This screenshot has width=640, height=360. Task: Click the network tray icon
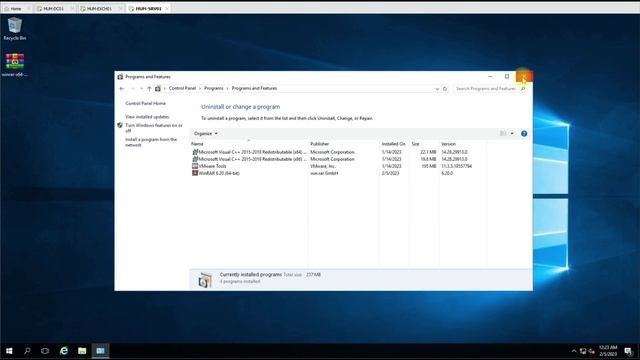click(583, 351)
